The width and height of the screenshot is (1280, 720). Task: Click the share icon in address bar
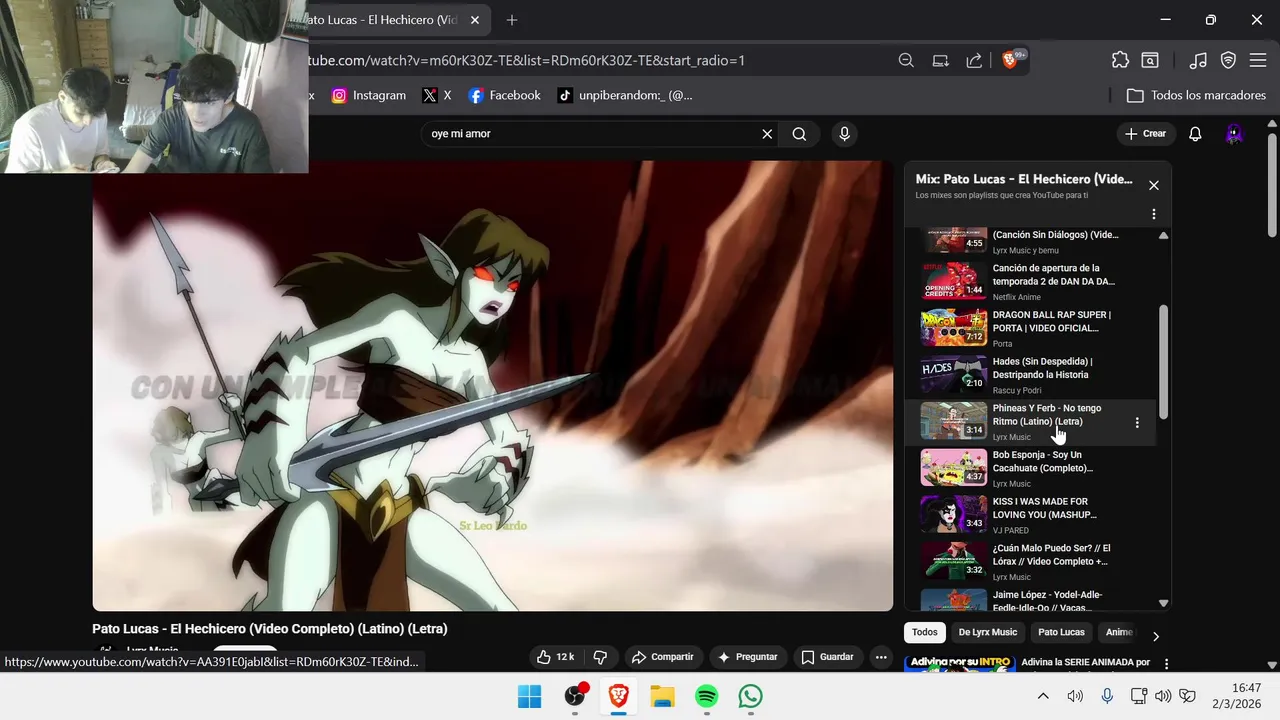point(974,60)
